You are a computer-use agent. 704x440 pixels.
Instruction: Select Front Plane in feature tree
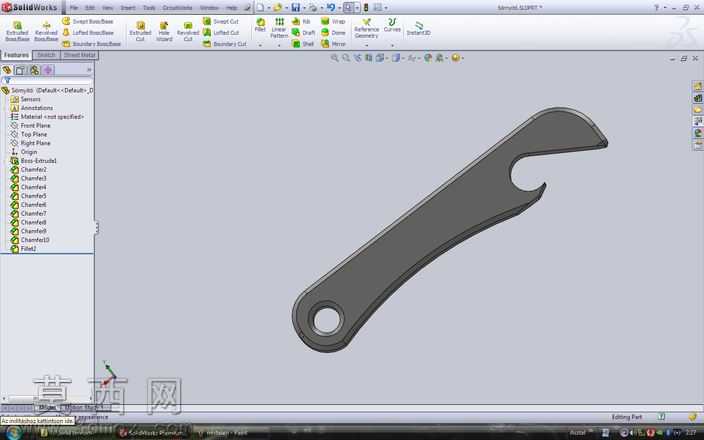(30, 125)
